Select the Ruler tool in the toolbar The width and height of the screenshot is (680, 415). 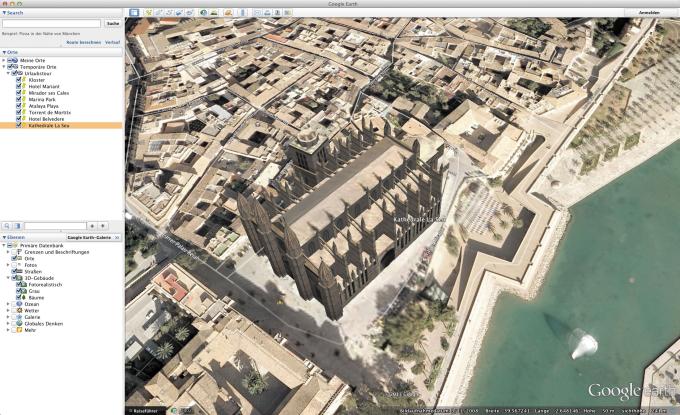tap(242, 13)
